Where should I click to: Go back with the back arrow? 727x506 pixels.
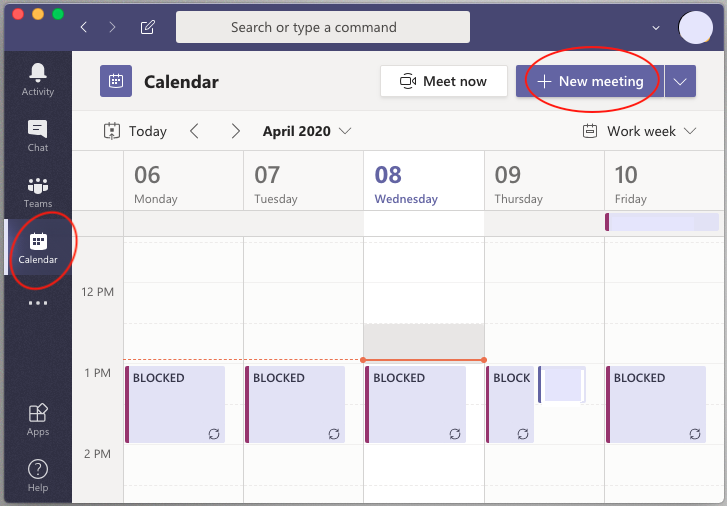[x=83, y=27]
